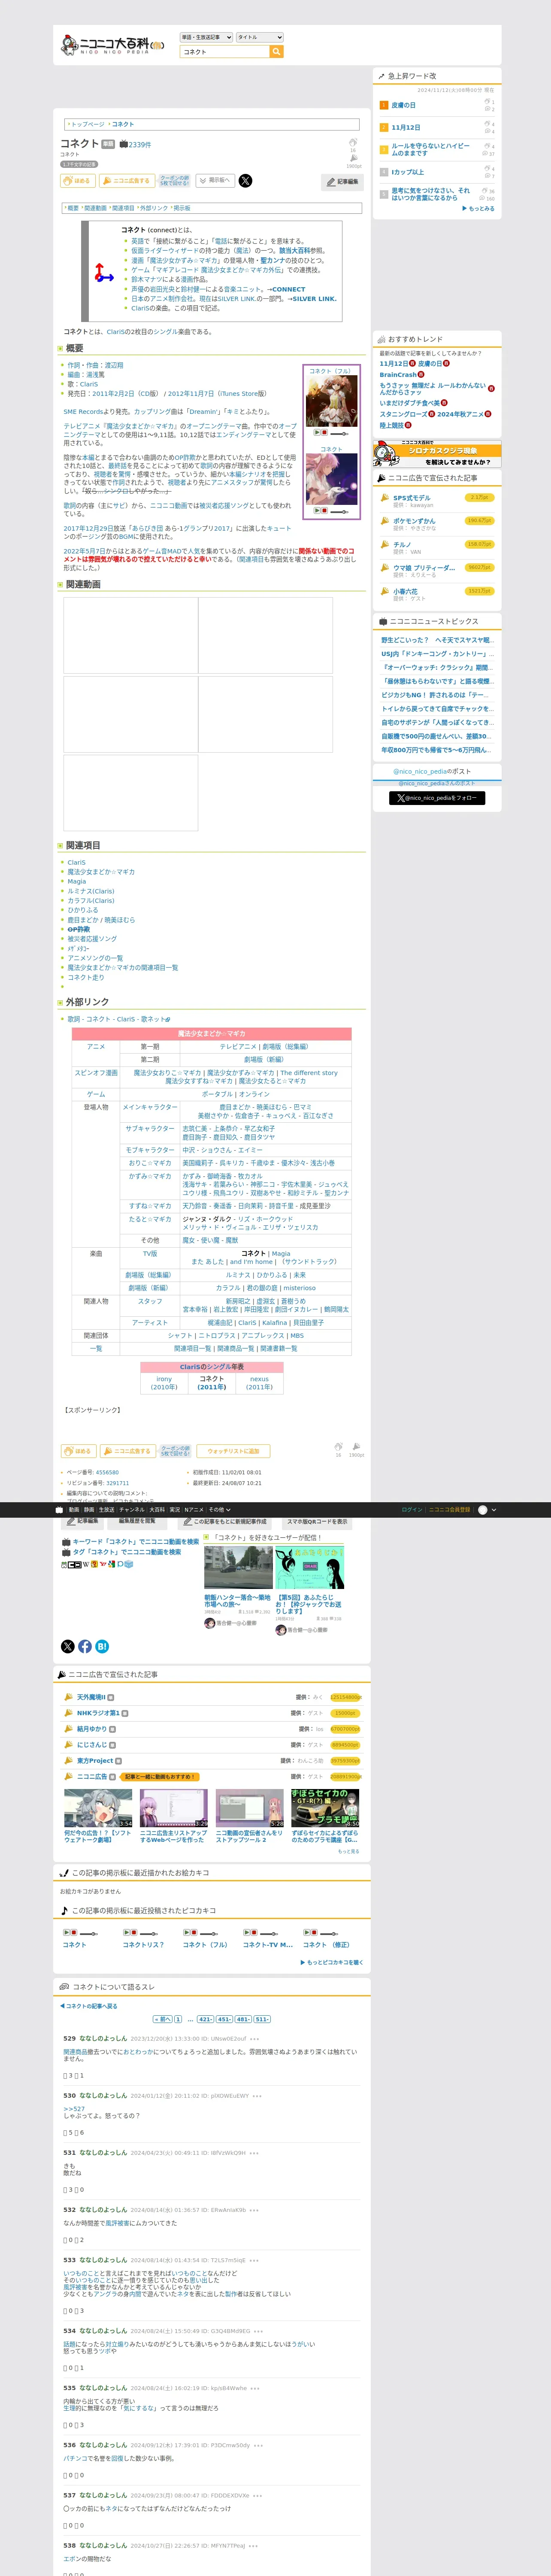
Task: Share on X beside 掲示板へ button
Action: (245, 181)
